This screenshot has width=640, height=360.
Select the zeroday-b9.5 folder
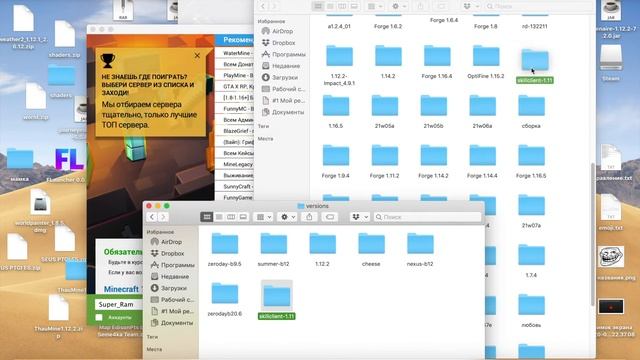tap(224, 249)
